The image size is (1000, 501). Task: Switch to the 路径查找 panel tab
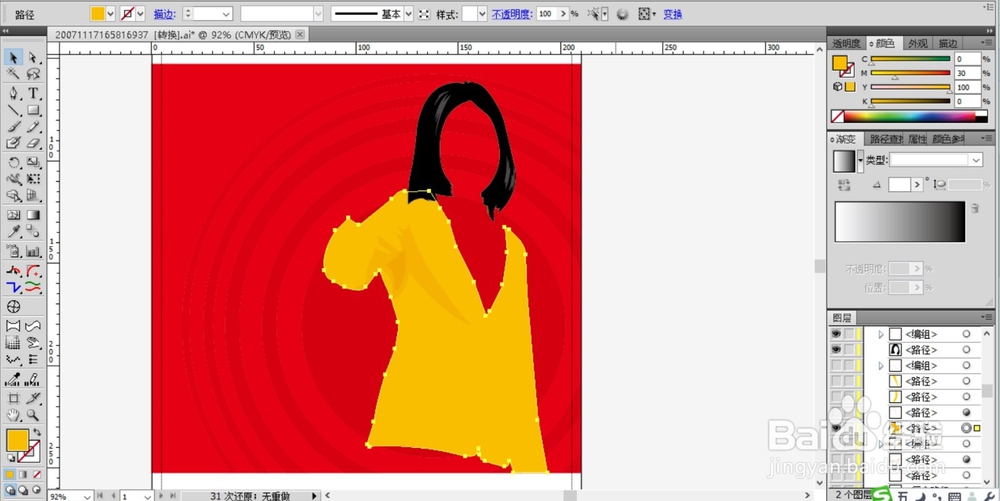pyautogui.click(x=886, y=139)
